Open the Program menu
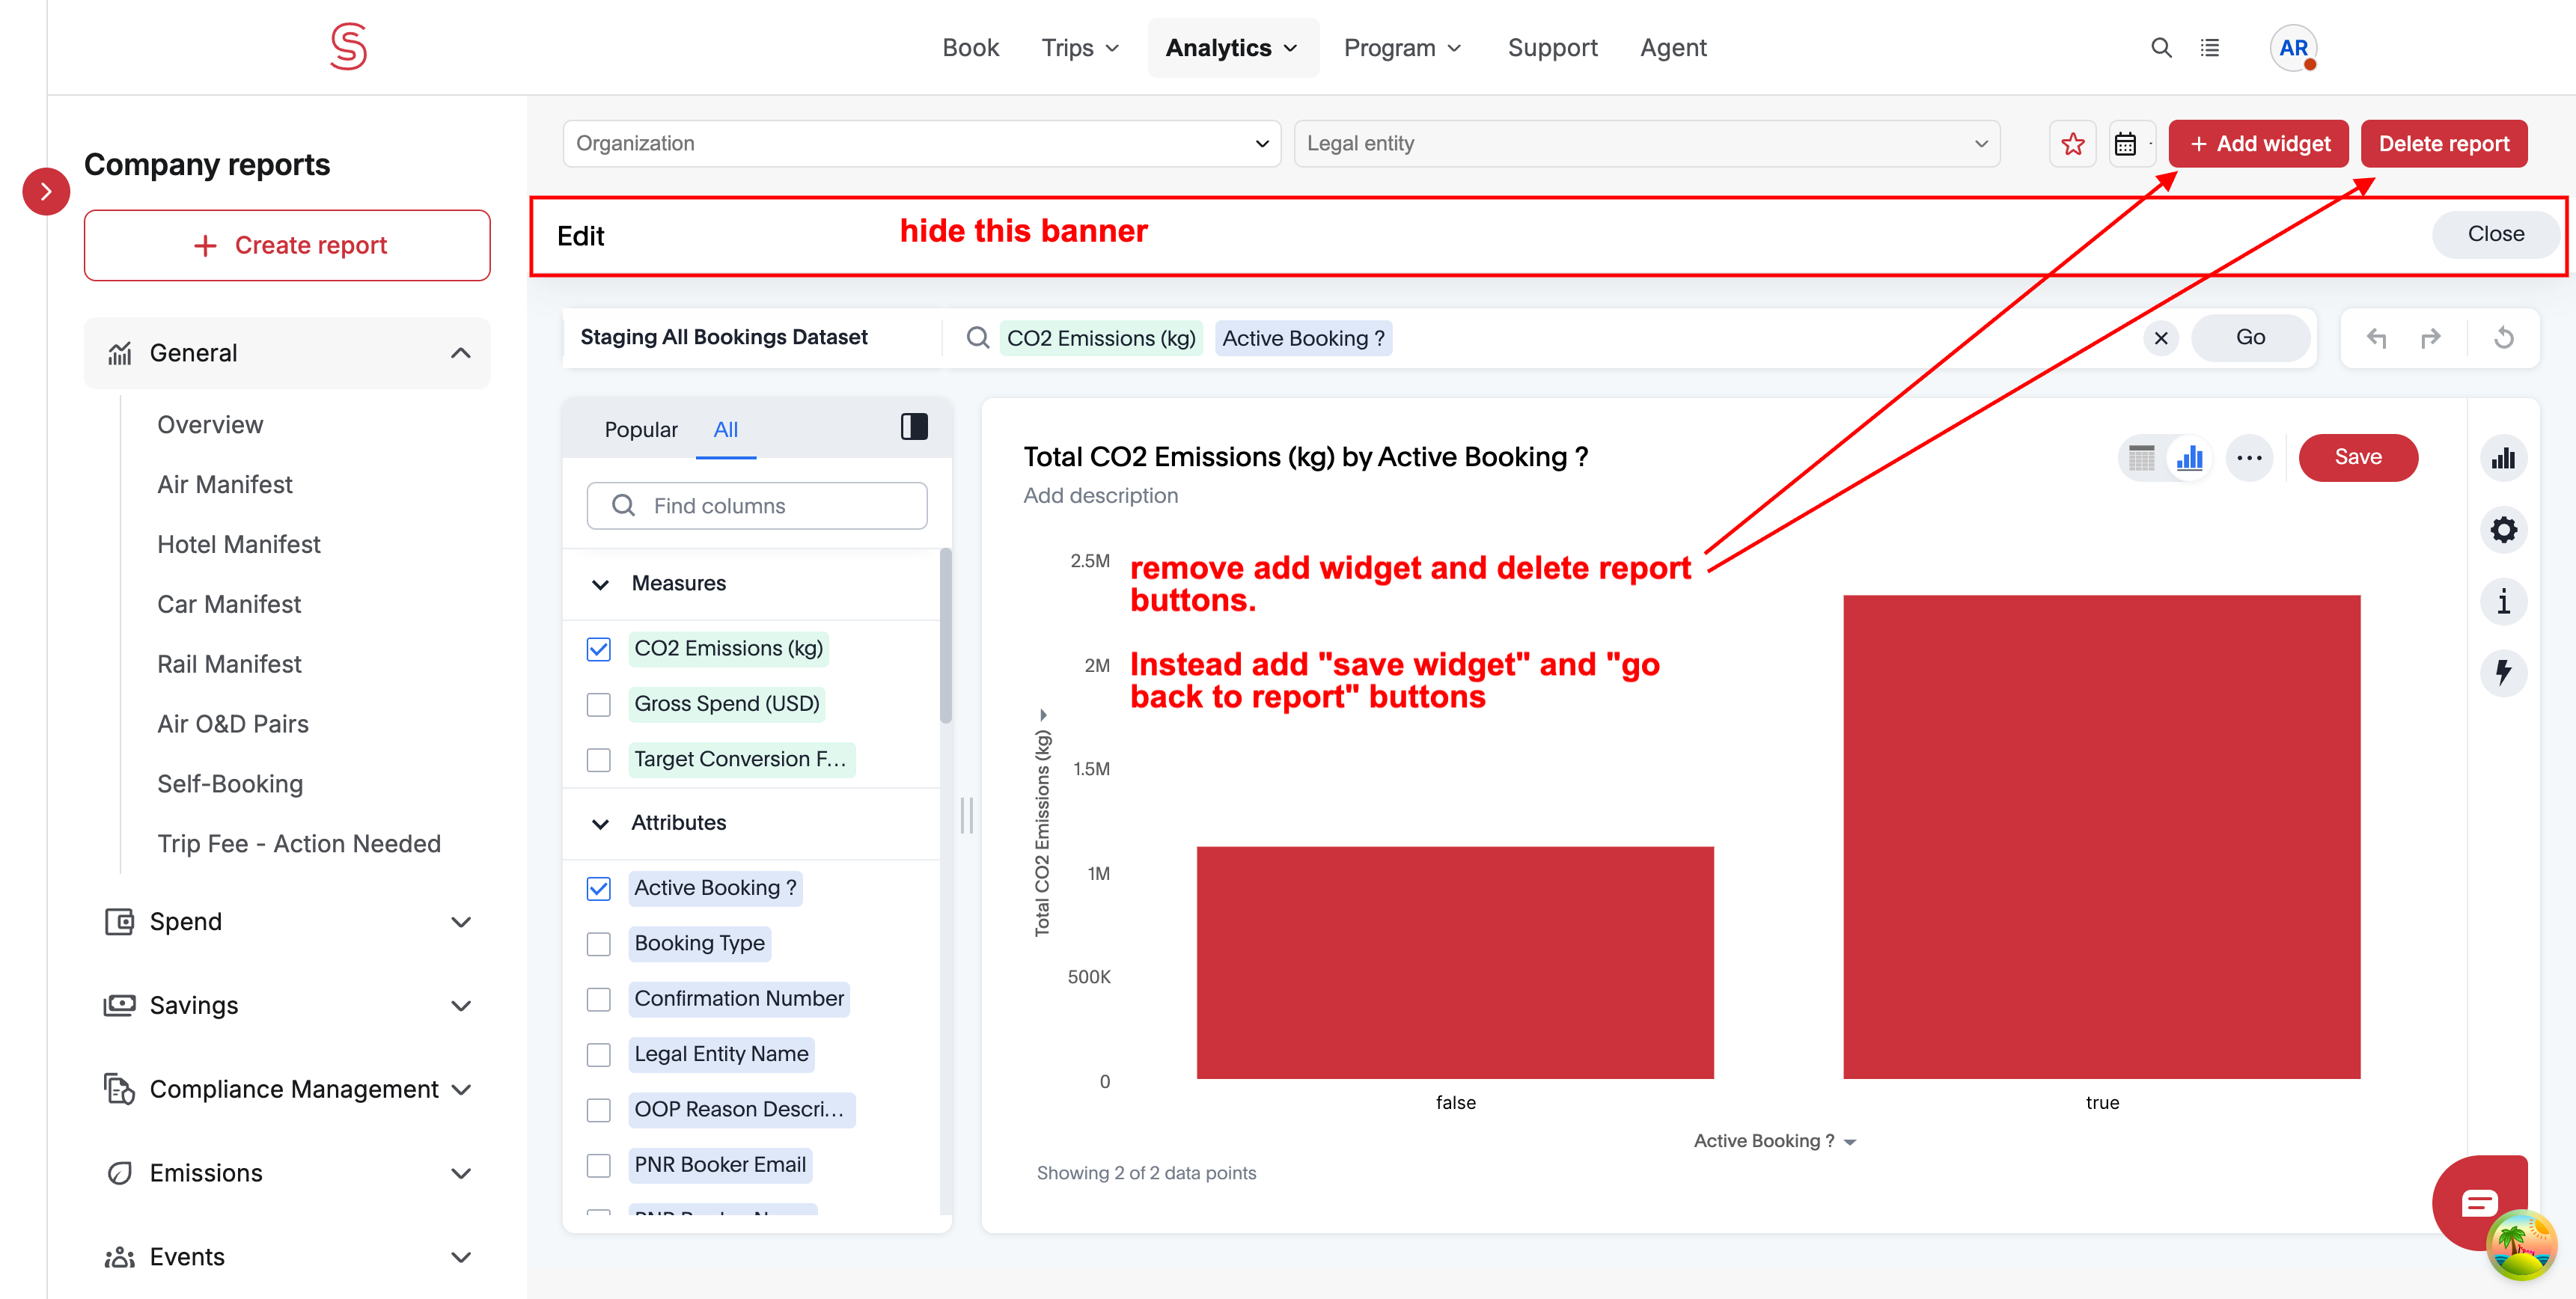 point(1402,48)
